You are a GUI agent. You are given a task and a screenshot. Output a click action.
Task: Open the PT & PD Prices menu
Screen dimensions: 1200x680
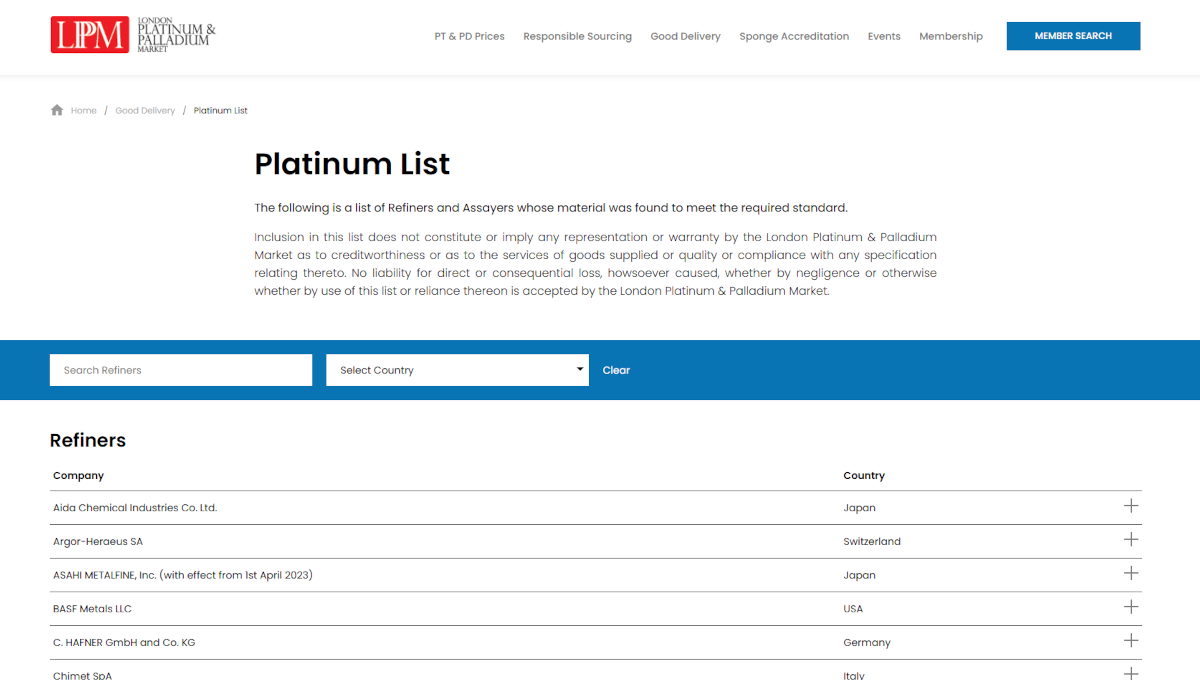click(x=469, y=36)
